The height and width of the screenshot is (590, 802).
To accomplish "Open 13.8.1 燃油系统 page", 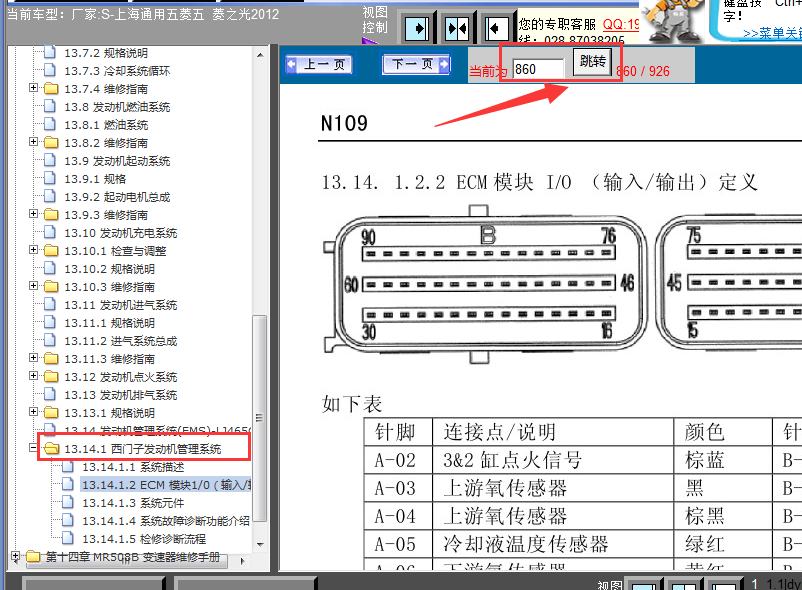I will pos(106,125).
